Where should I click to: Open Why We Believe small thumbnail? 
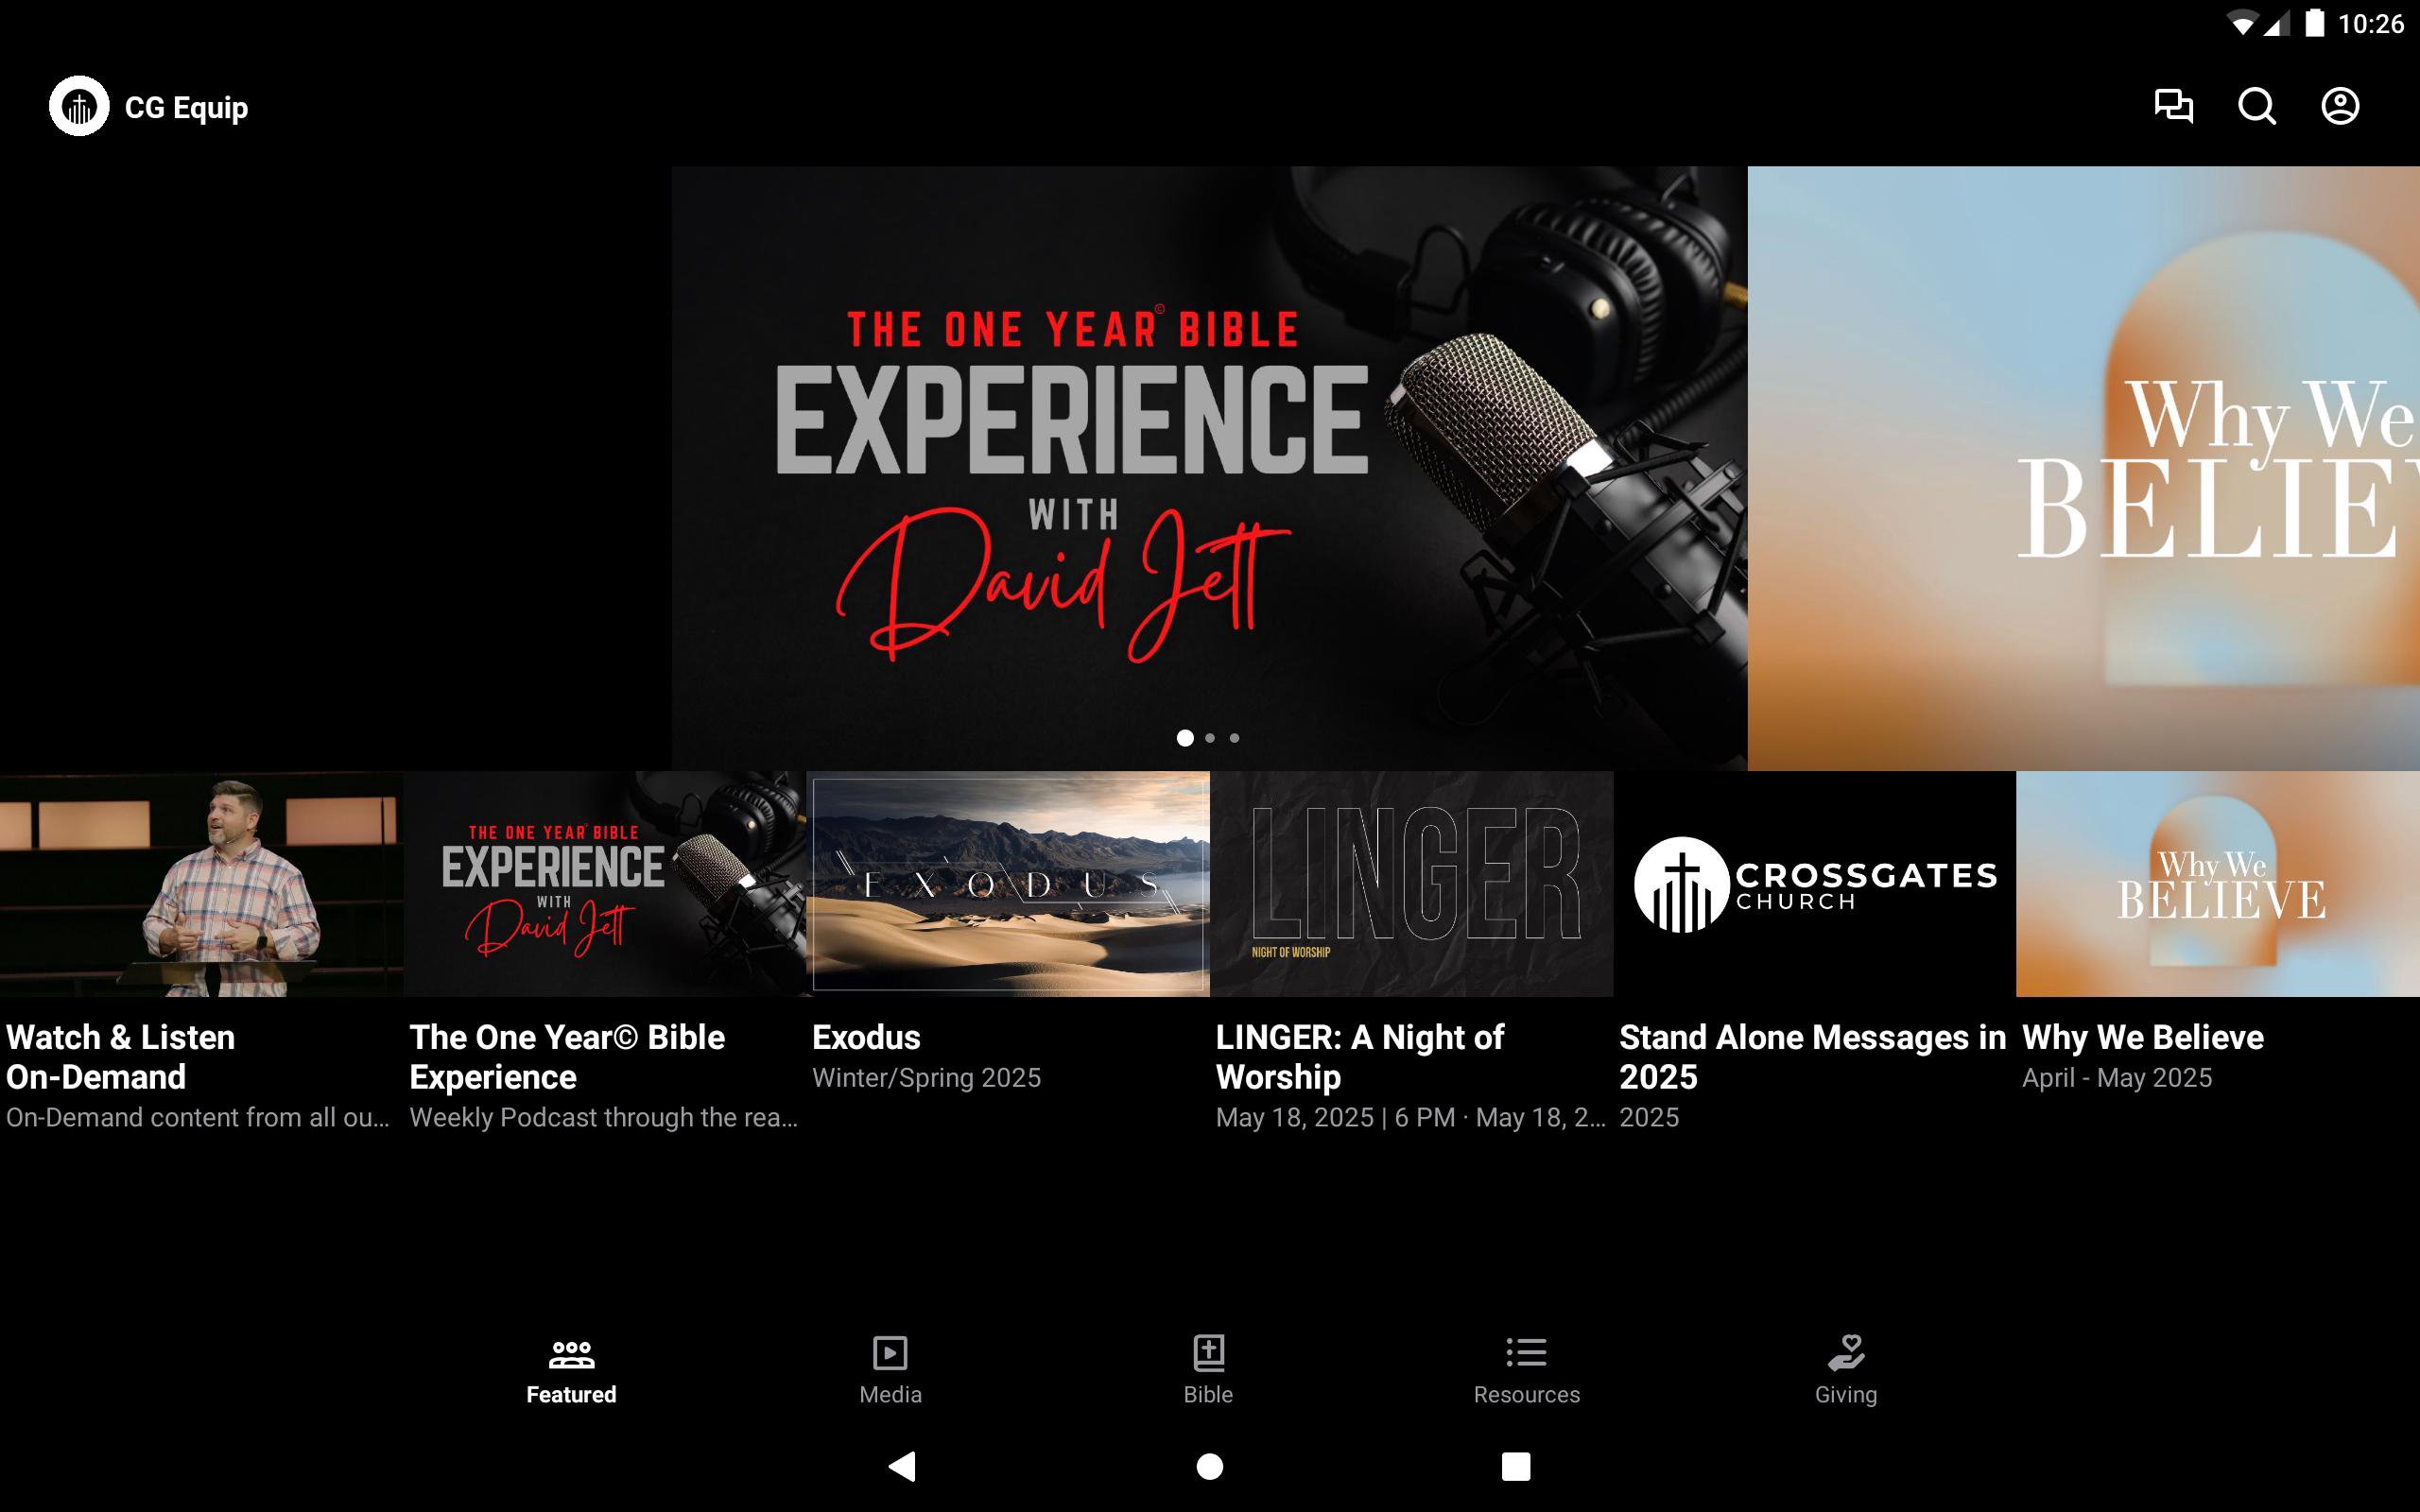pyautogui.click(x=2218, y=883)
